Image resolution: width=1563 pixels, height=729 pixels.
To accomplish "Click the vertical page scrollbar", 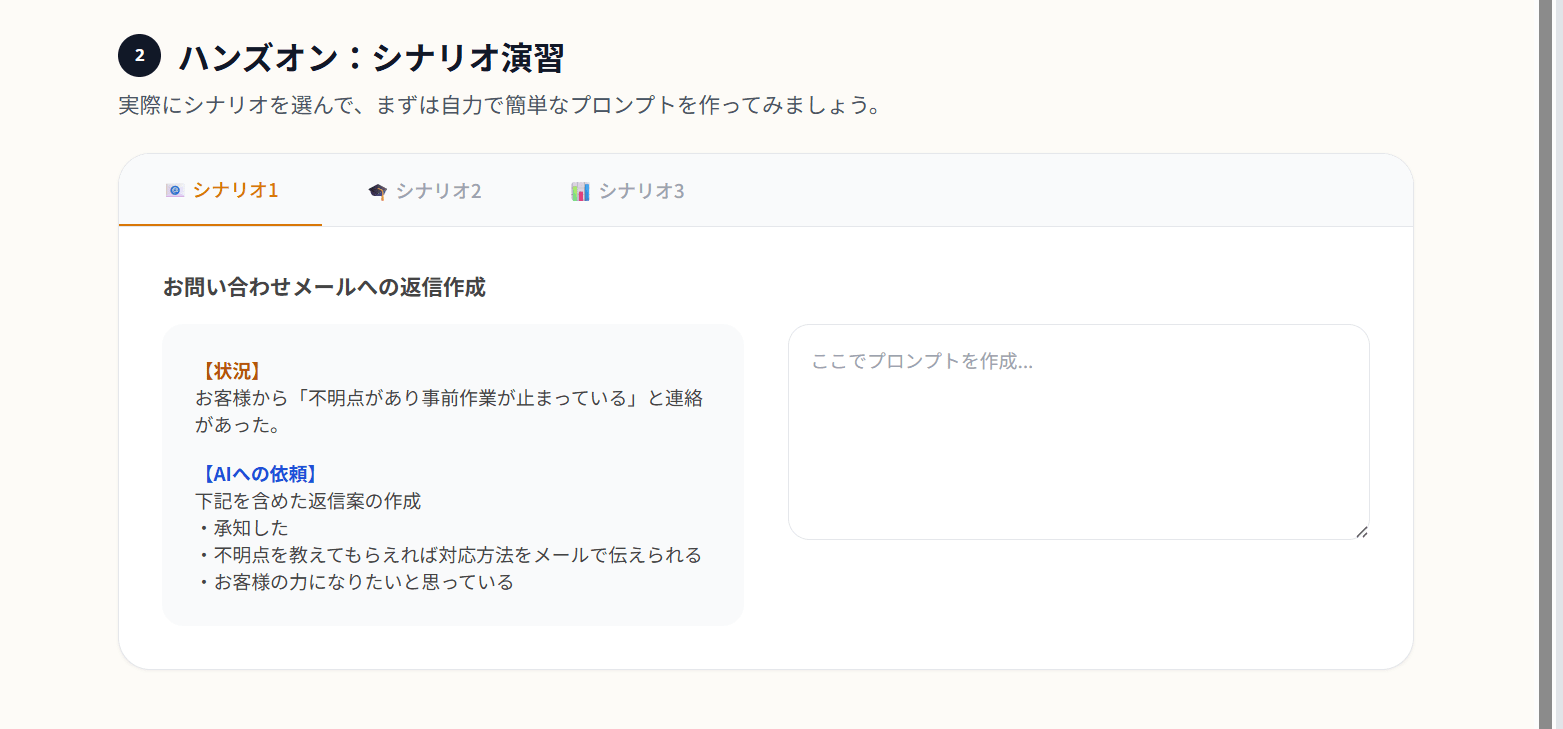I will click(x=1545, y=364).
